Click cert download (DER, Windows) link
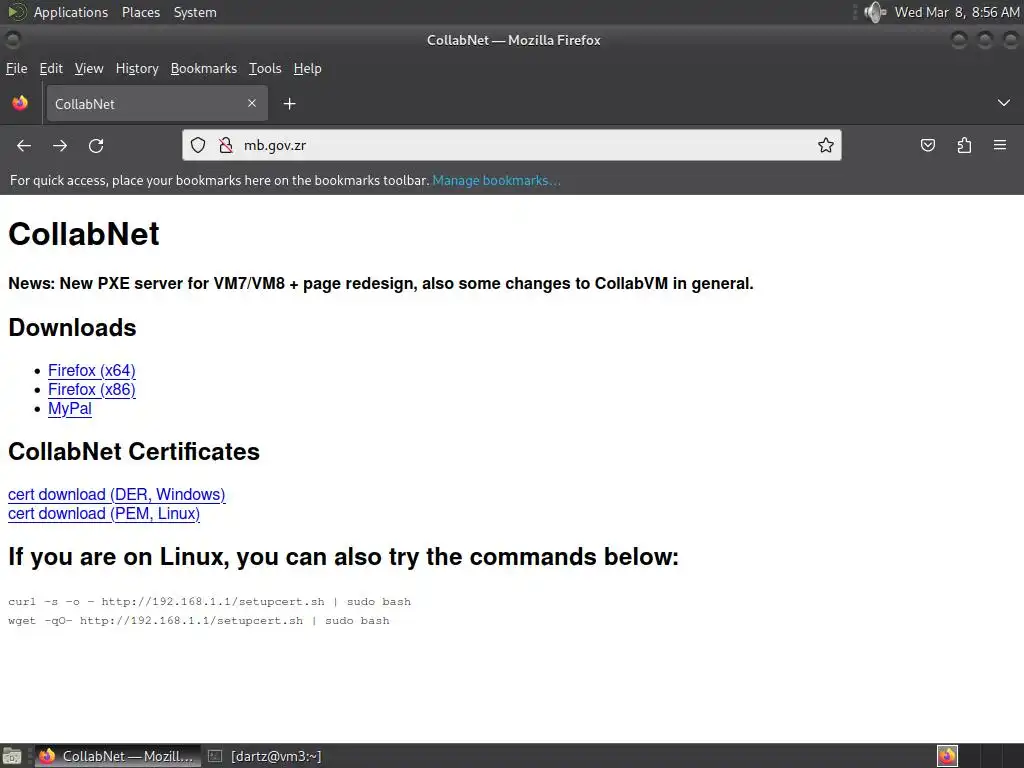Viewport: 1024px width, 768px height. pyautogui.click(x=117, y=494)
